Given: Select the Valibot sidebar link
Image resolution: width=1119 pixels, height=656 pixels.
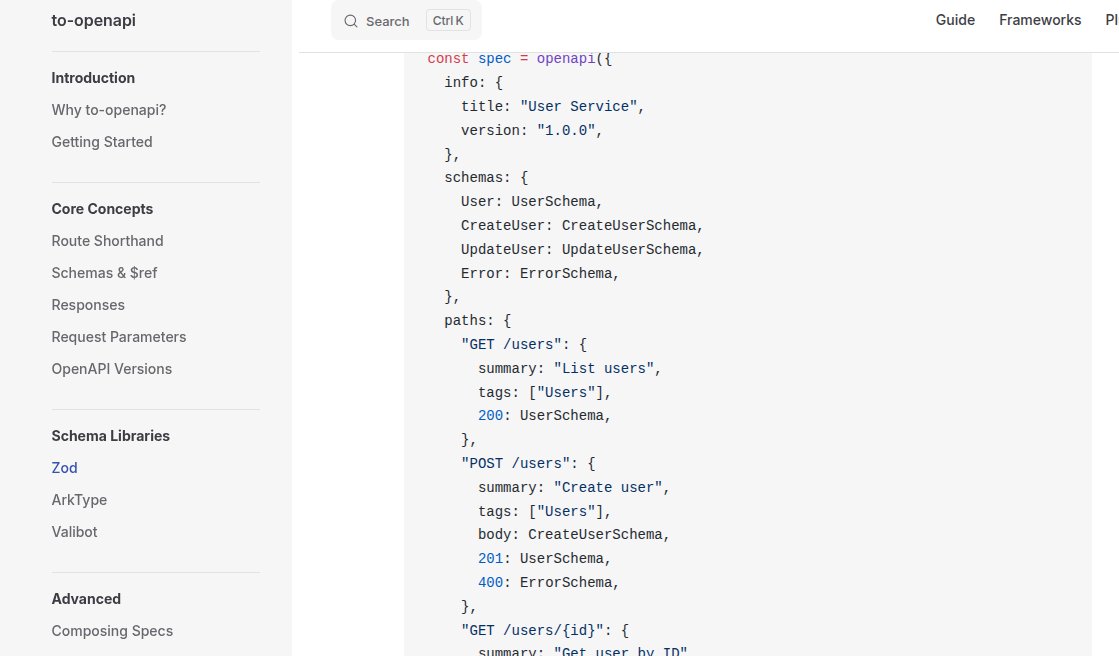Looking at the screenshot, I should pyautogui.click(x=74, y=532).
